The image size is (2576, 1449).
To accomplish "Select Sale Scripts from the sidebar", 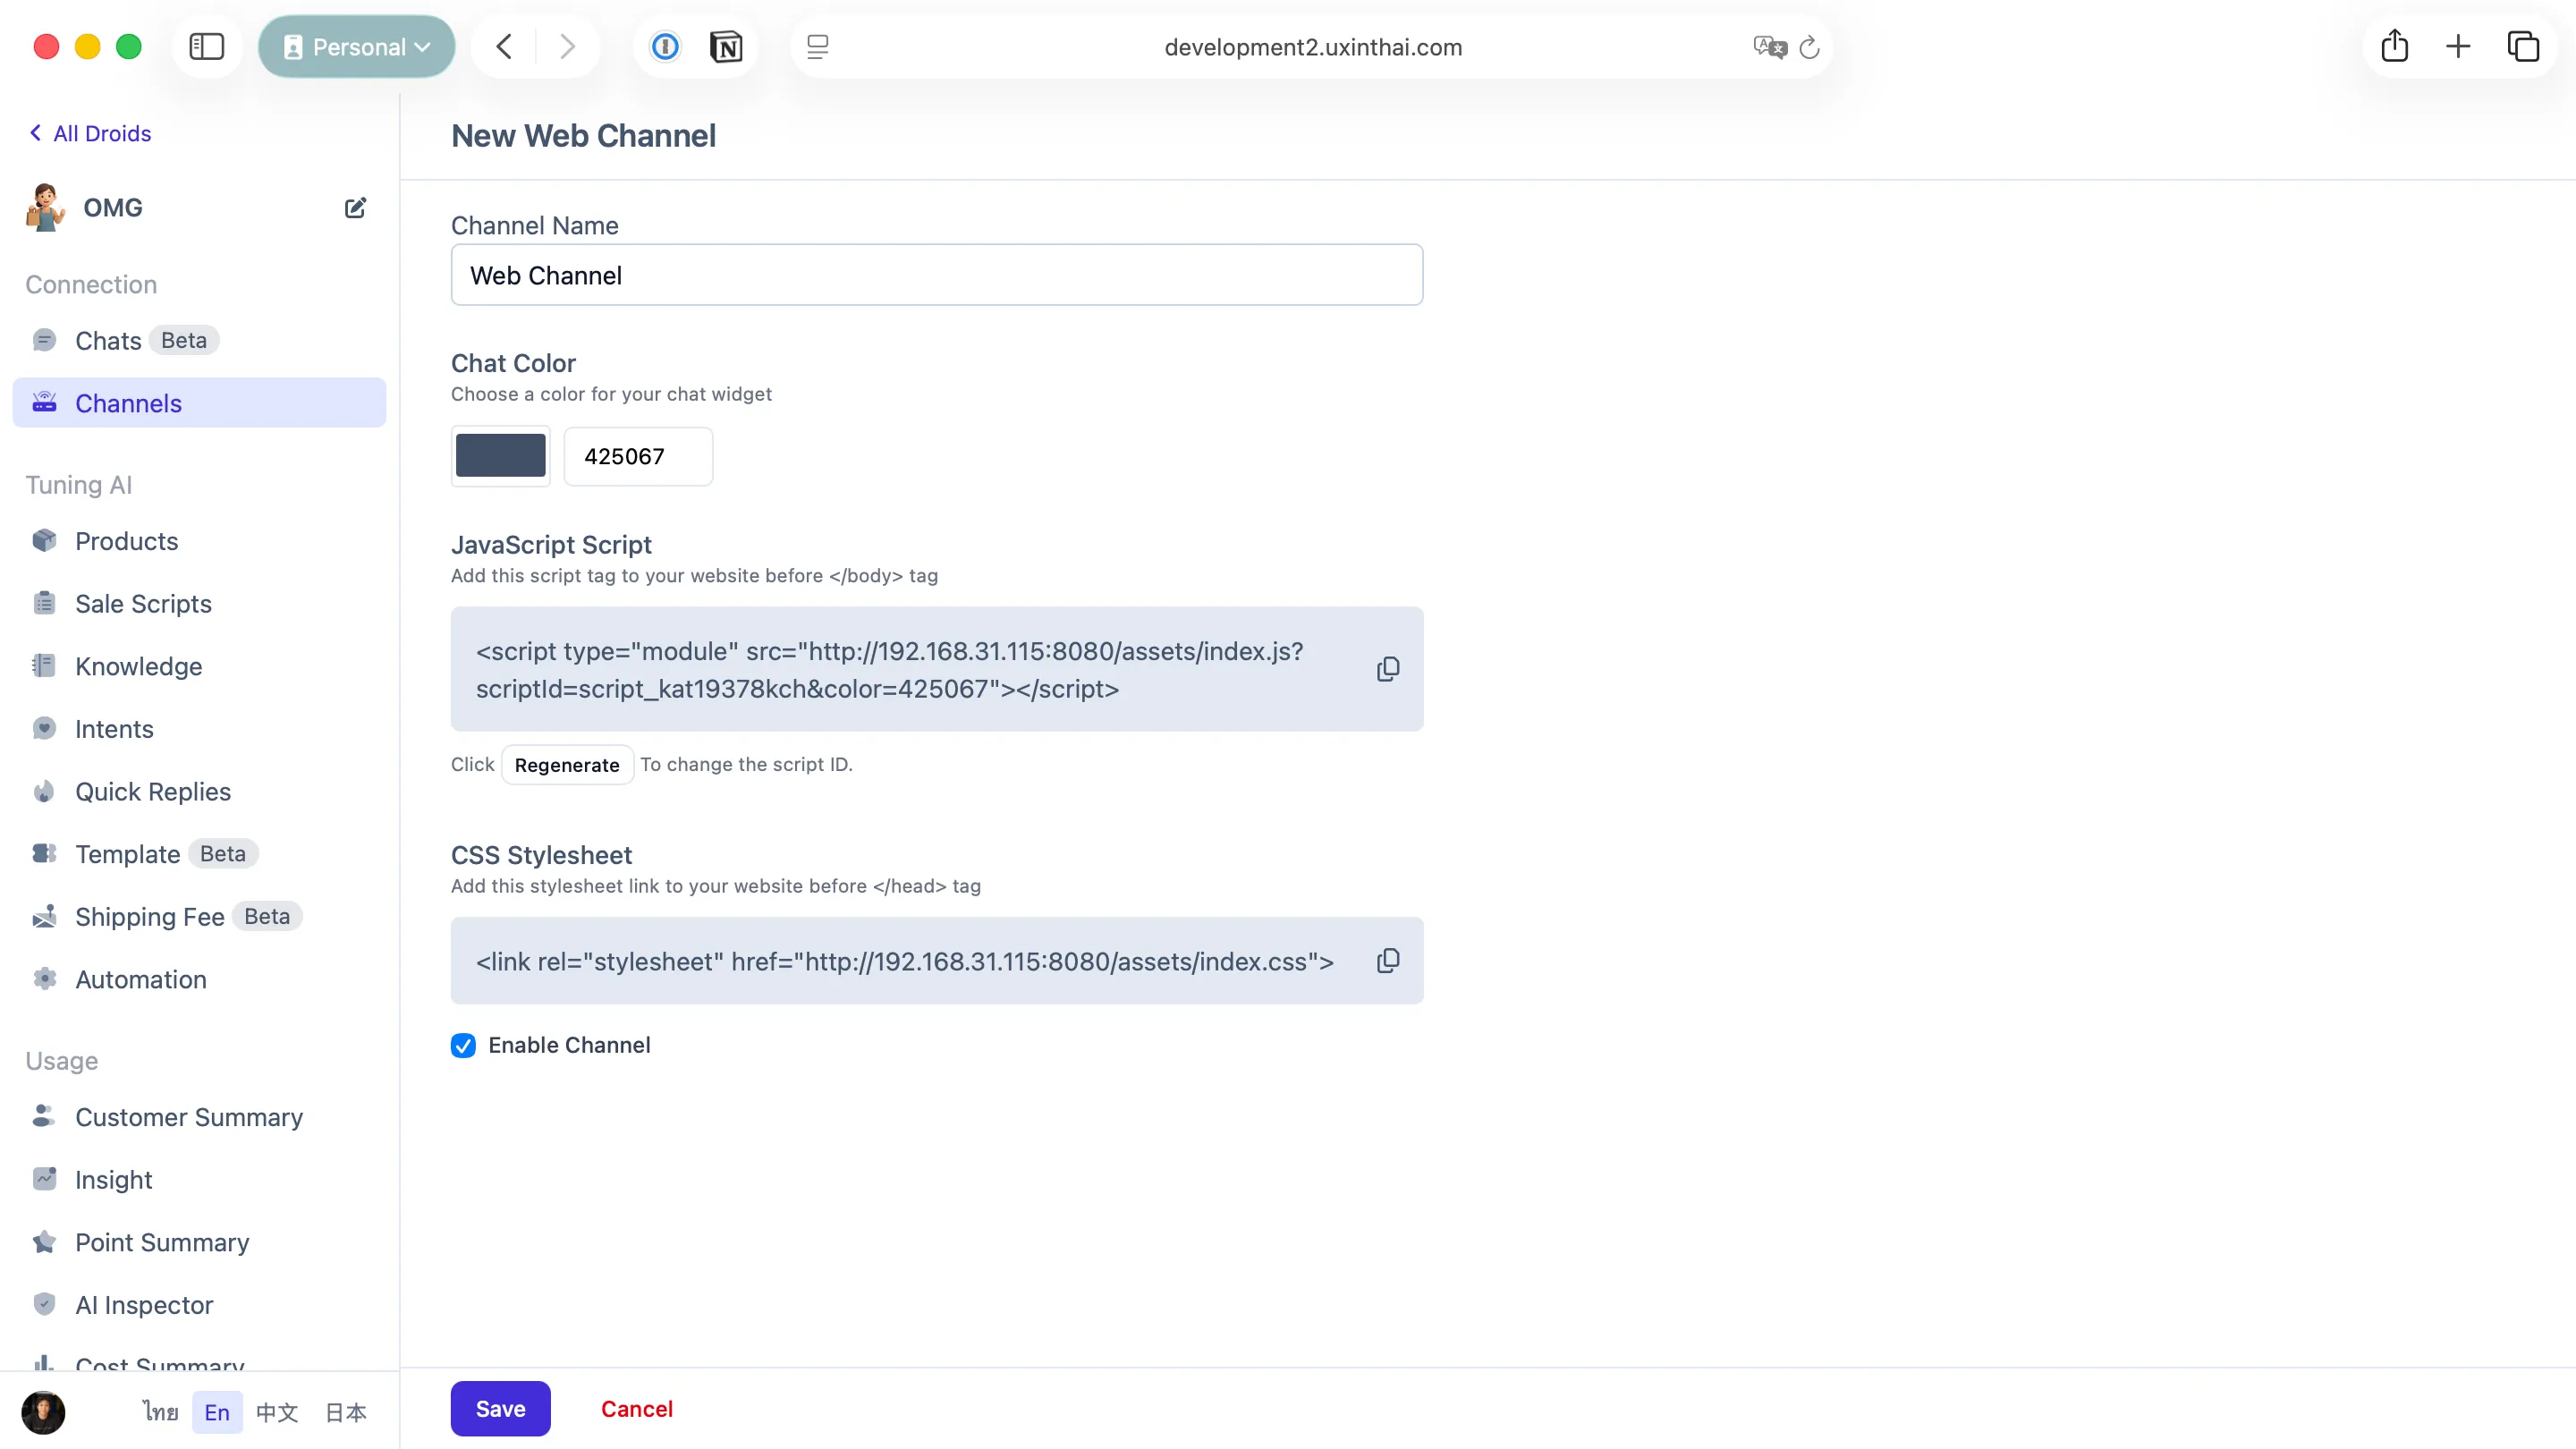I will [x=143, y=603].
